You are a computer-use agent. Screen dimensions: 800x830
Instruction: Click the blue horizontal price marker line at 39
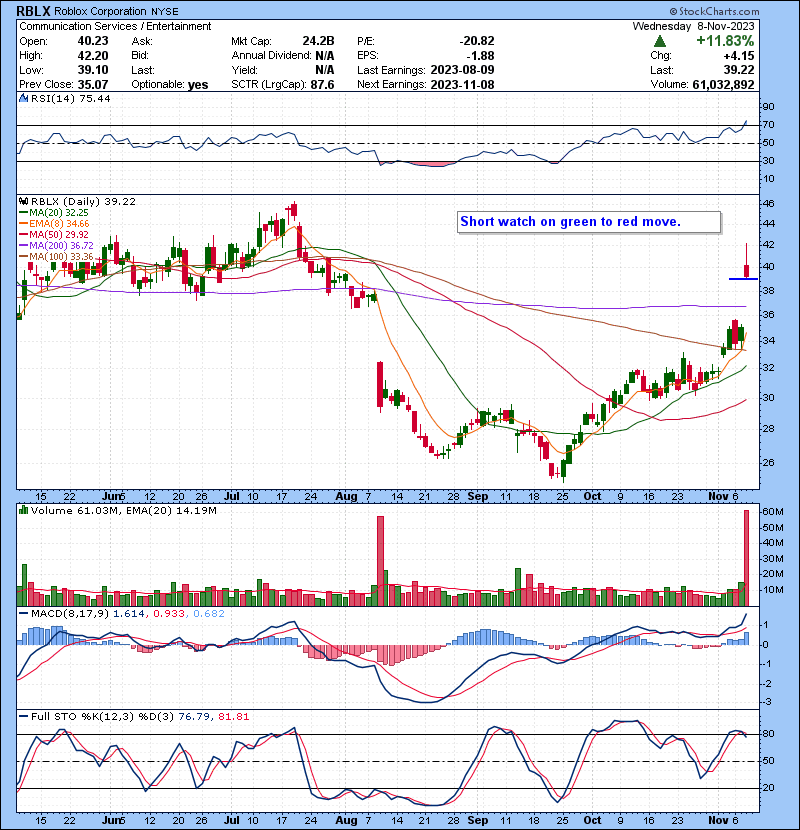pyautogui.click(x=743, y=279)
